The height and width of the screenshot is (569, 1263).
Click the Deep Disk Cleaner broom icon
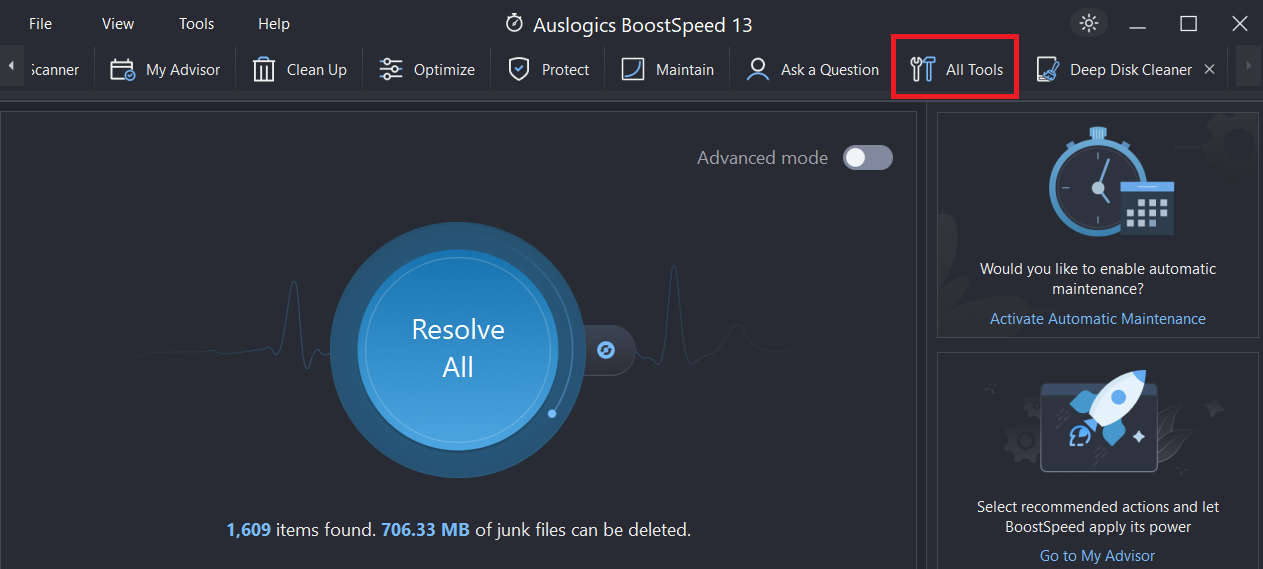click(1047, 69)
